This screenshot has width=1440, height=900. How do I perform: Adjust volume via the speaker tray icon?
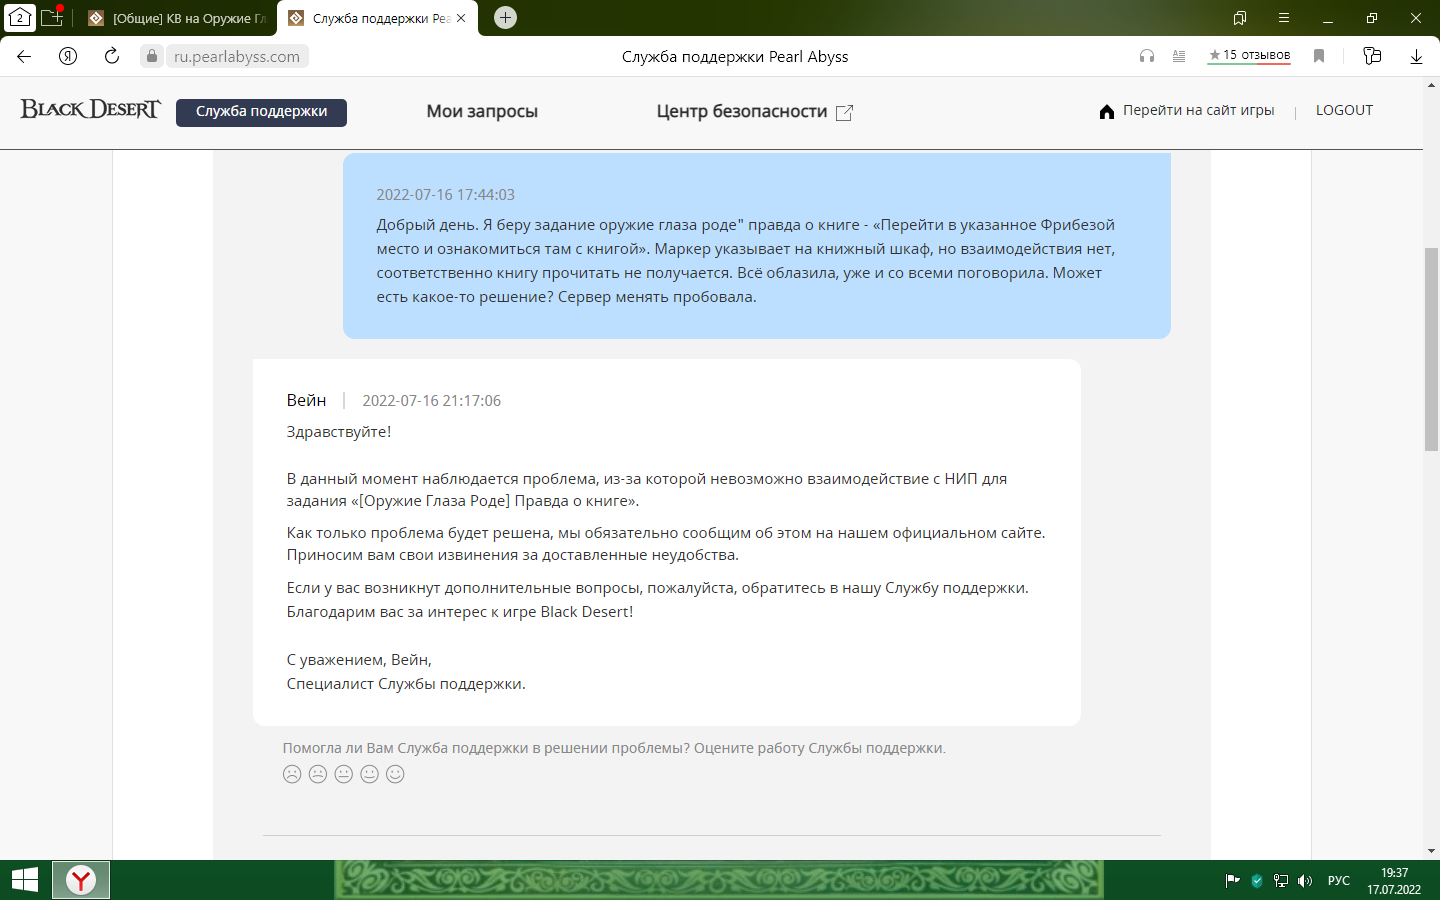click(x=1305, y=881)
